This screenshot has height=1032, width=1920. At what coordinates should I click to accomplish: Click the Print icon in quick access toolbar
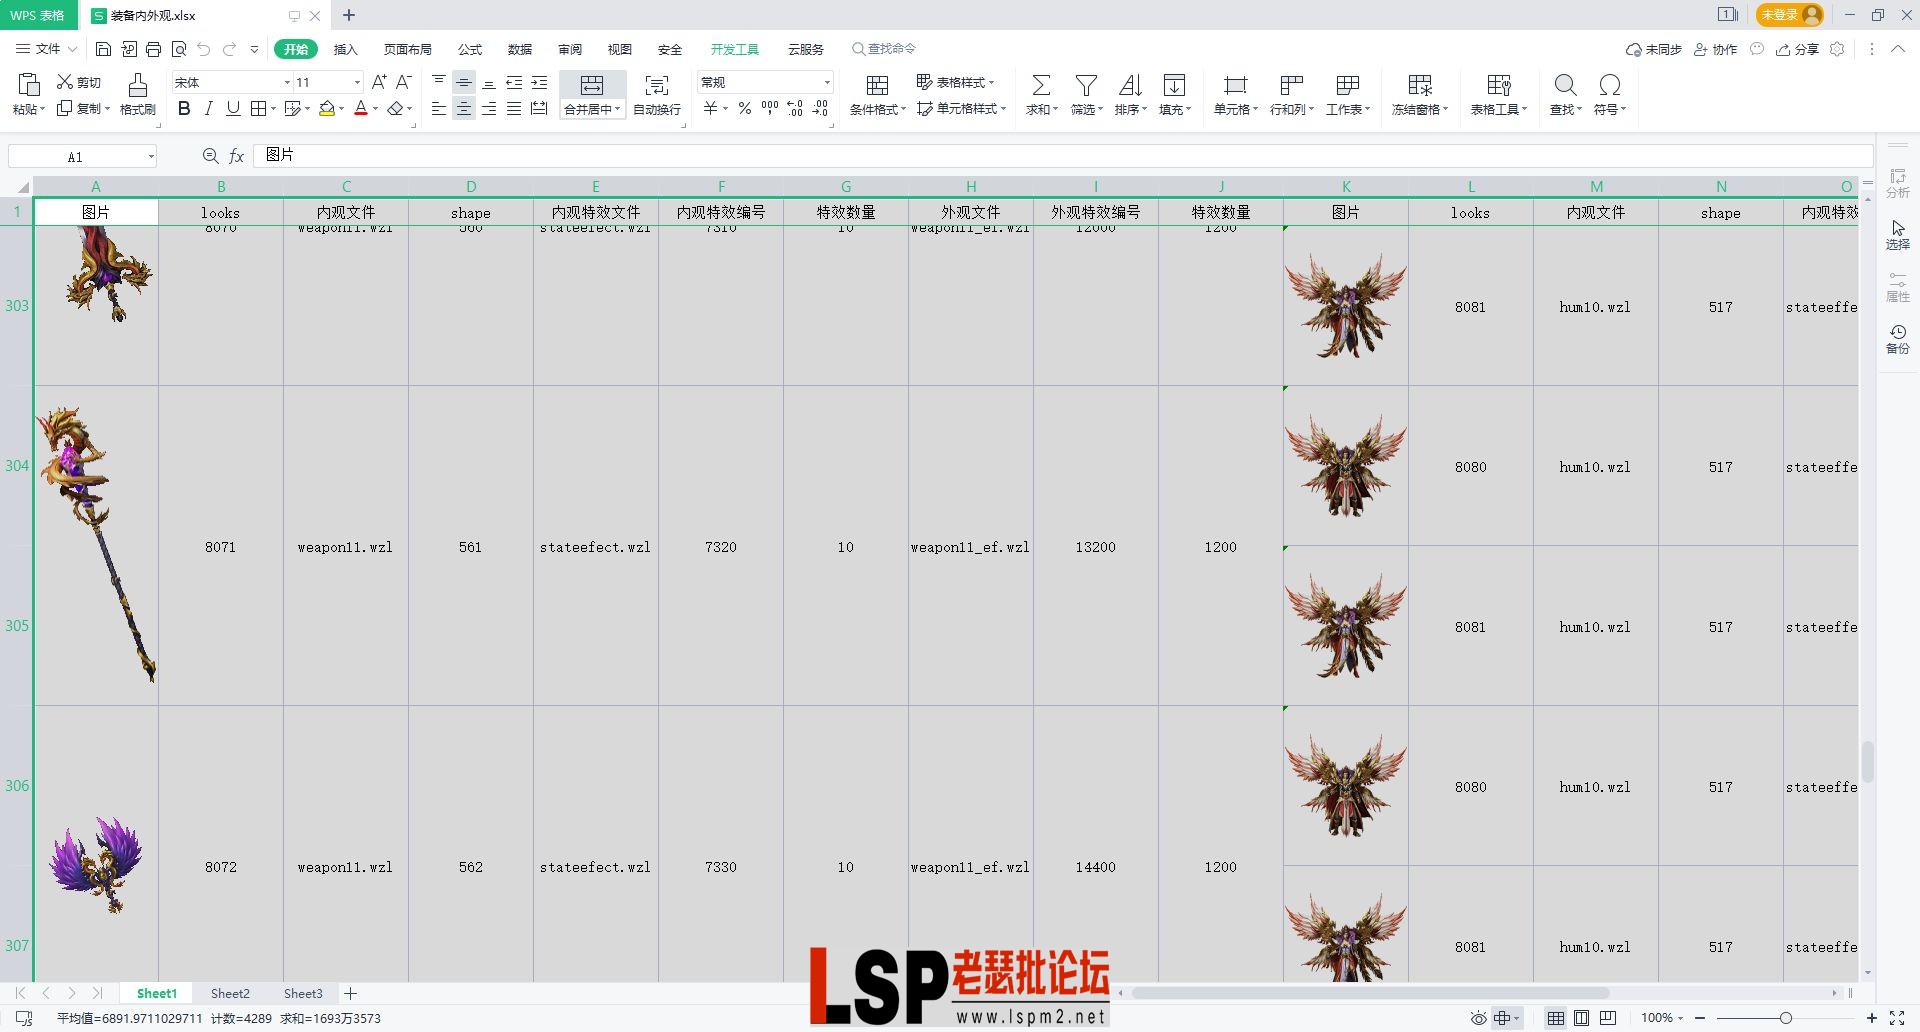click(x=153, y=49)
